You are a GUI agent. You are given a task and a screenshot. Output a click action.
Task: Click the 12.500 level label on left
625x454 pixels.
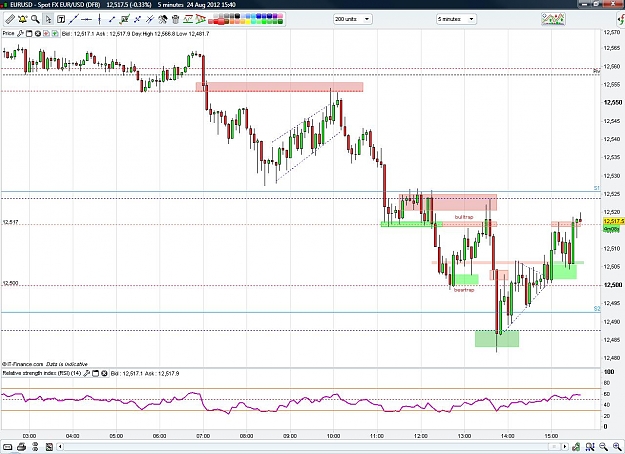click(10, 283)
